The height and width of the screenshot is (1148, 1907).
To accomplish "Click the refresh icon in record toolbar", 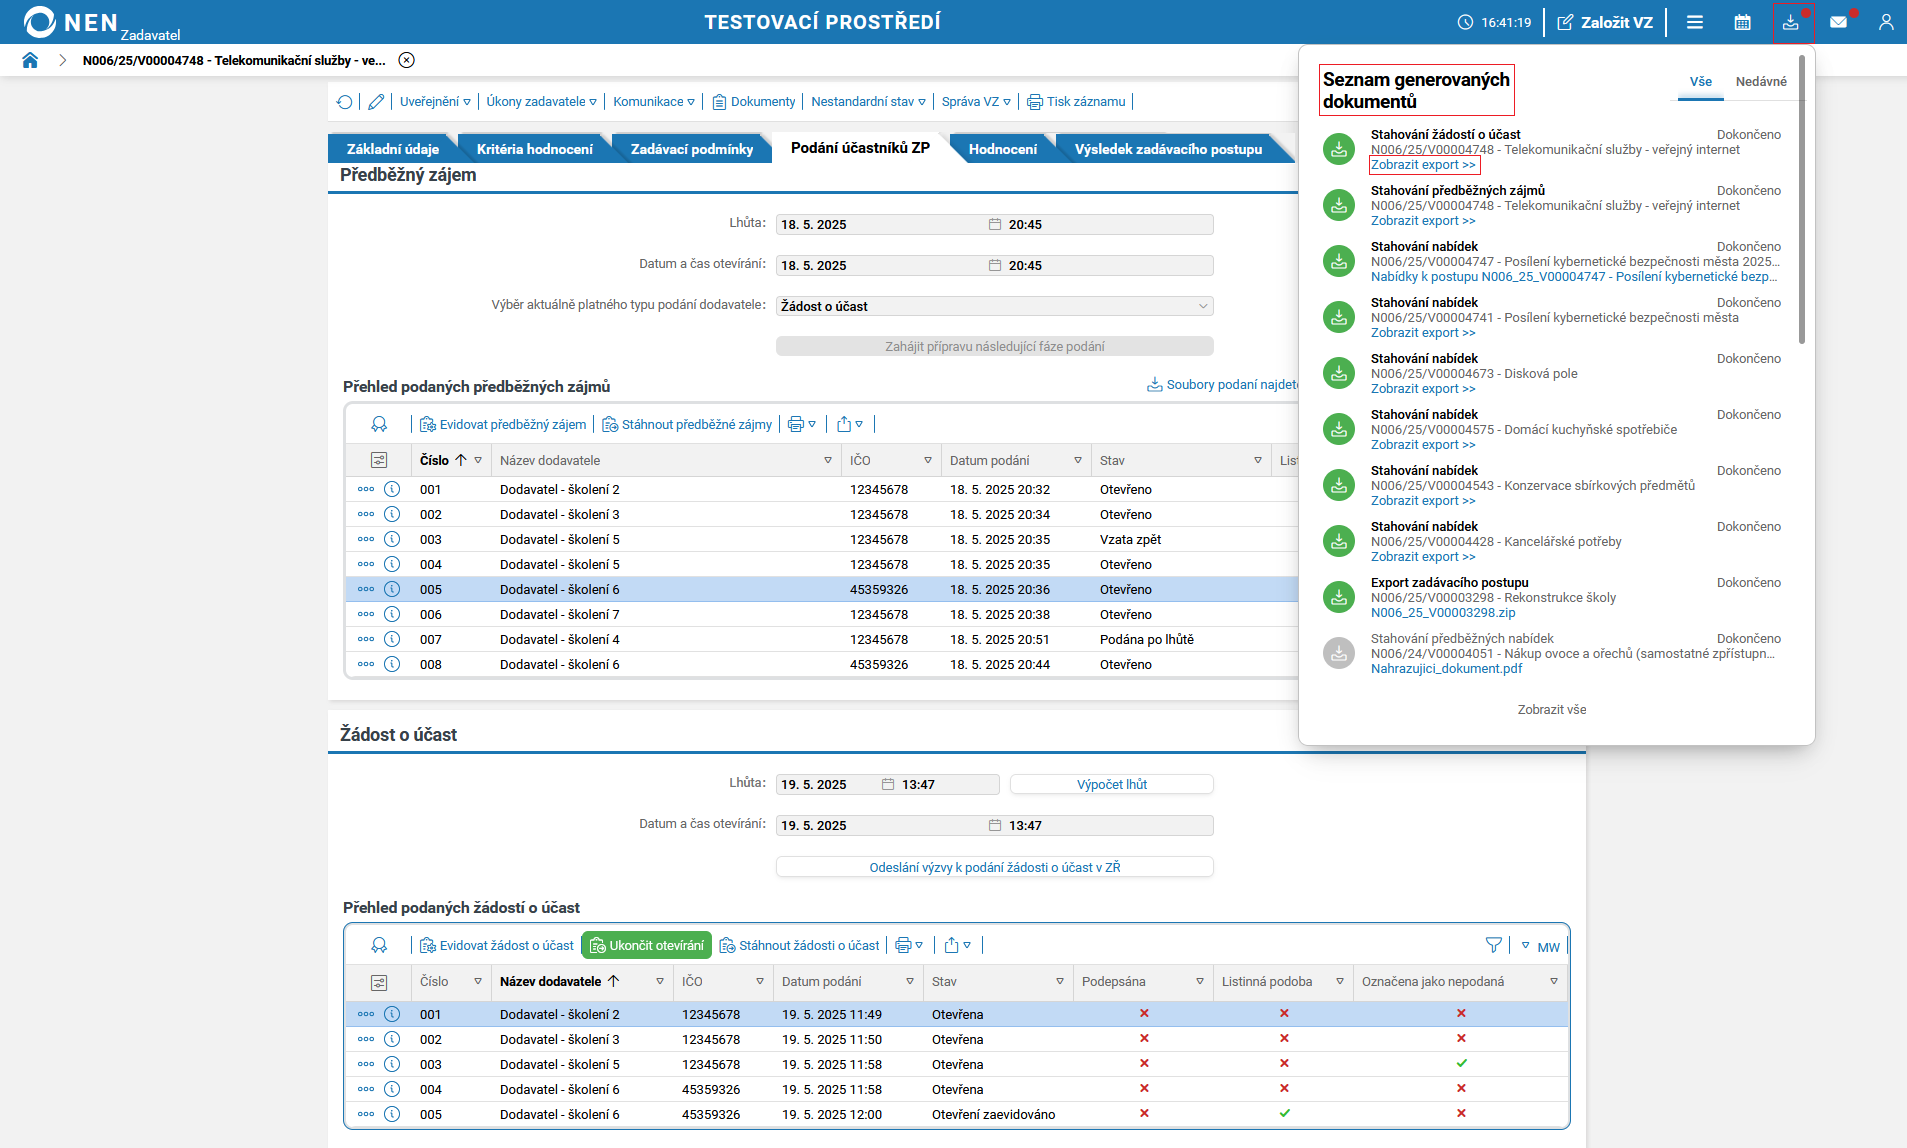I will (345, 102).
